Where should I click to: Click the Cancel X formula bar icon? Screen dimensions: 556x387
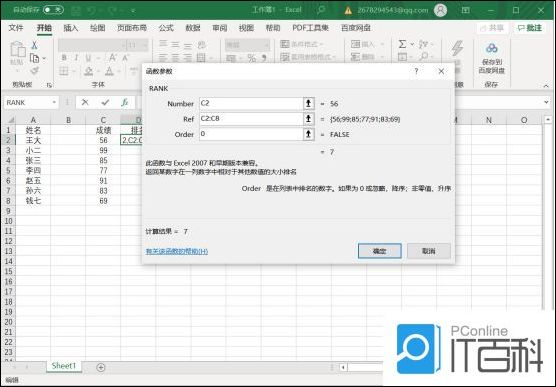click(x=85, y=103)
